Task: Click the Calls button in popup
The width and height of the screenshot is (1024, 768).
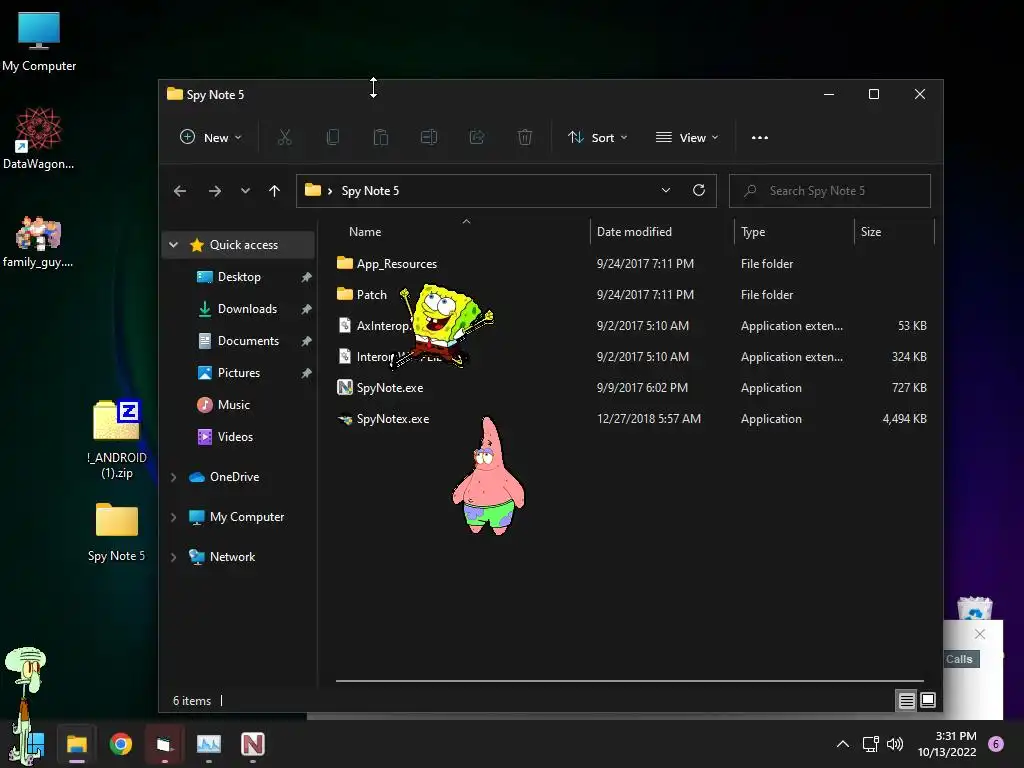Action: pyautogui.click(x=960, y=659)
